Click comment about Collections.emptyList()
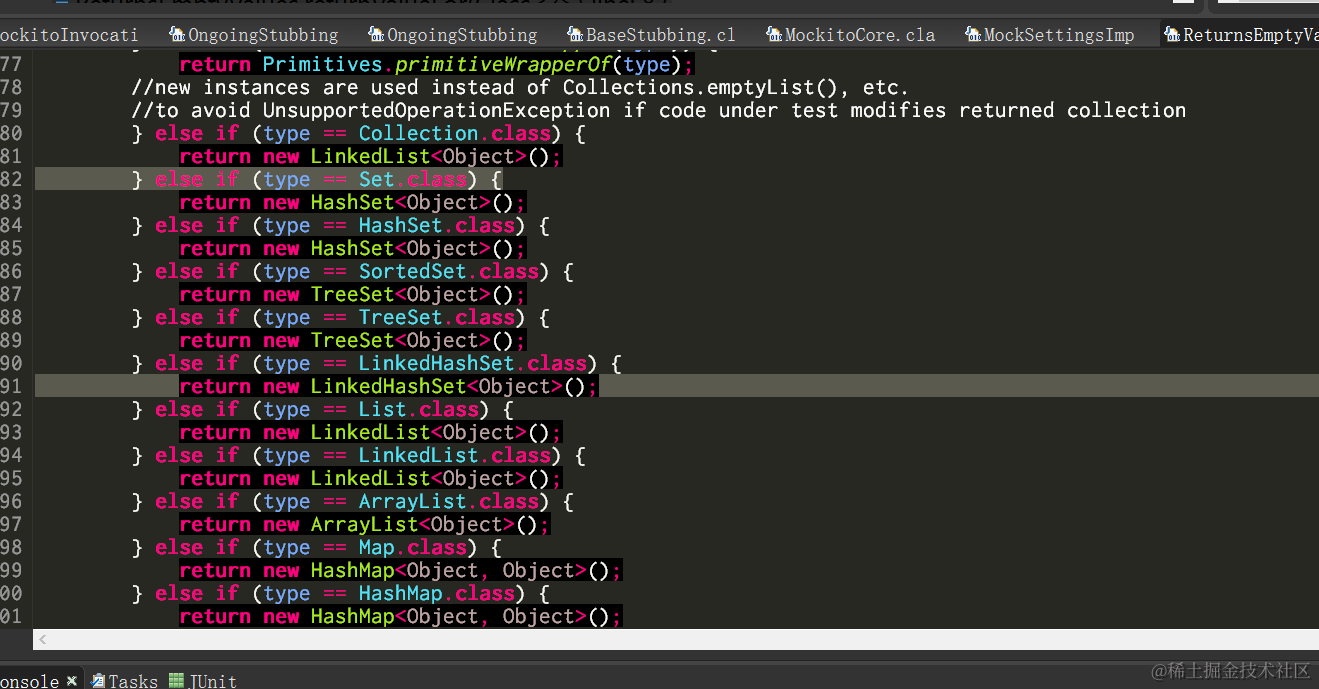 pos(520,87)
